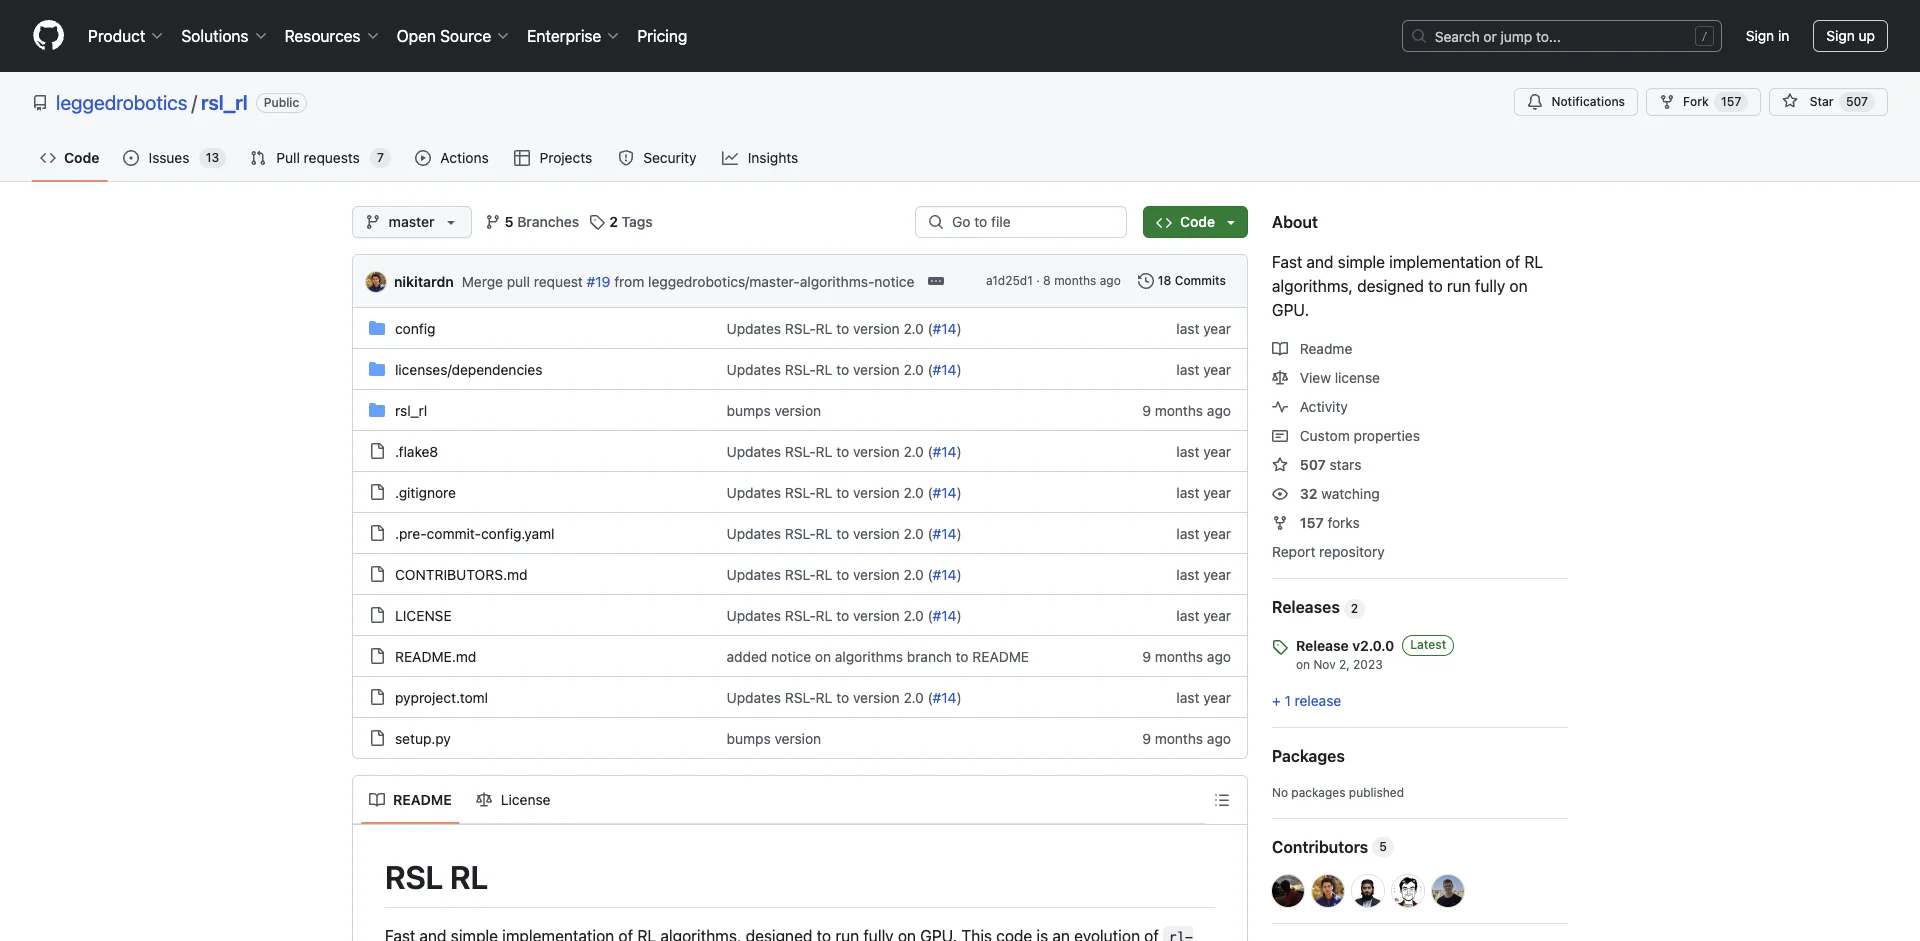Click the Custom properties link

pos(1359,436)
